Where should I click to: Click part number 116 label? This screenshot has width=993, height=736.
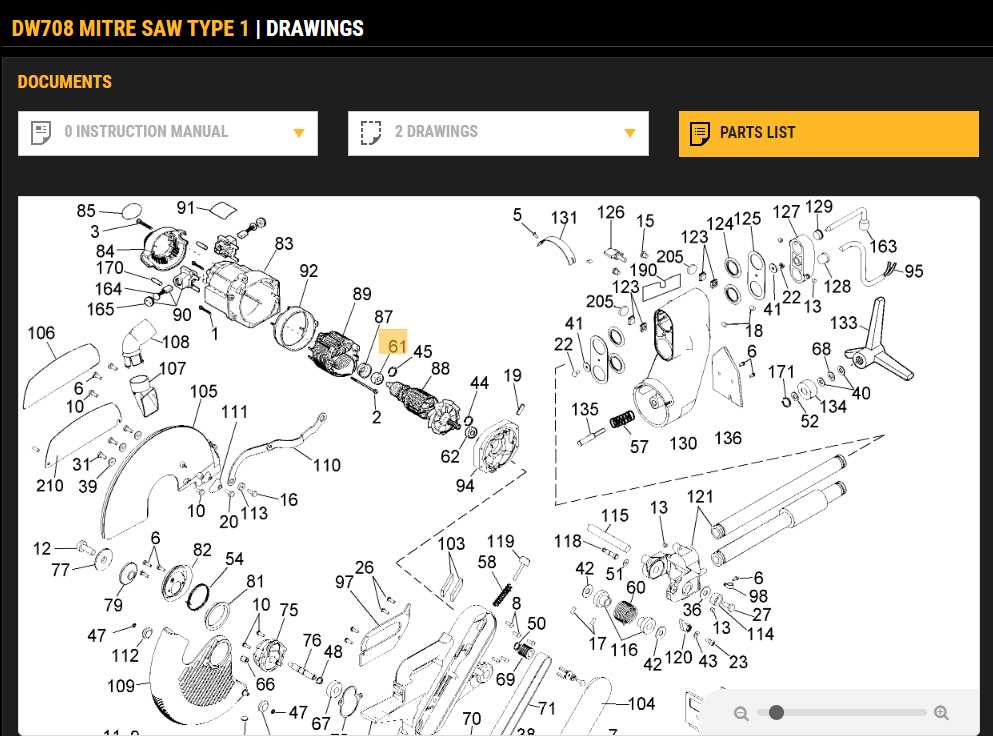(x=624, y=650)
